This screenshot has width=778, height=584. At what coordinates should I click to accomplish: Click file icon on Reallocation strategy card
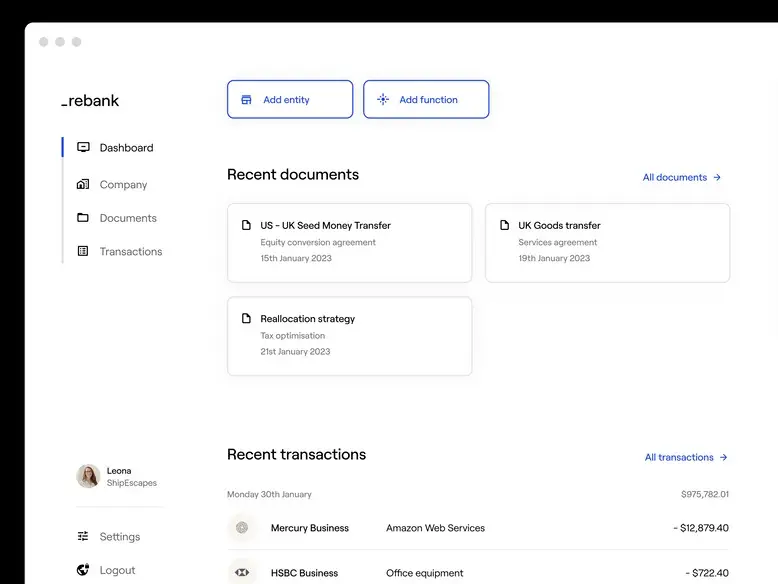point(246,318)
